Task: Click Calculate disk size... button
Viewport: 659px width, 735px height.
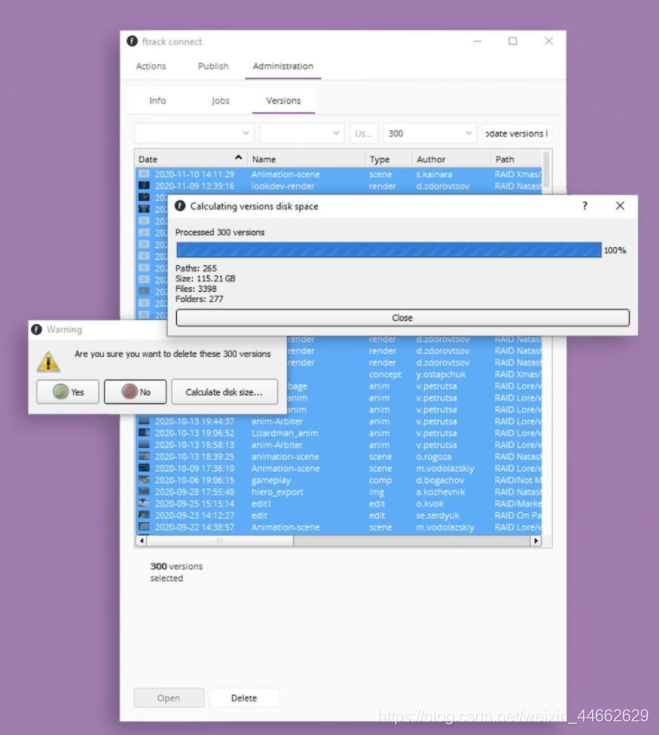Action: point(225,391)
